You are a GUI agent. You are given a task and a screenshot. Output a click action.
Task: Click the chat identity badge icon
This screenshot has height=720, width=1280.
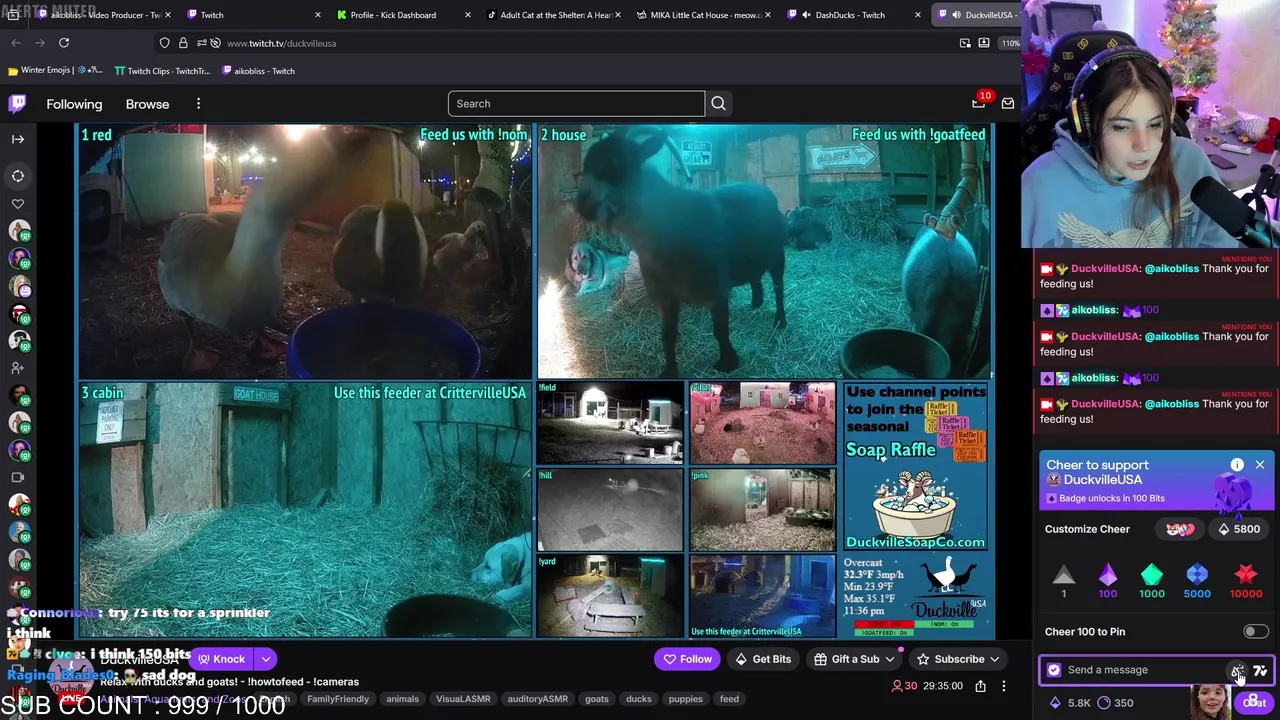(x=1054, y=670)
